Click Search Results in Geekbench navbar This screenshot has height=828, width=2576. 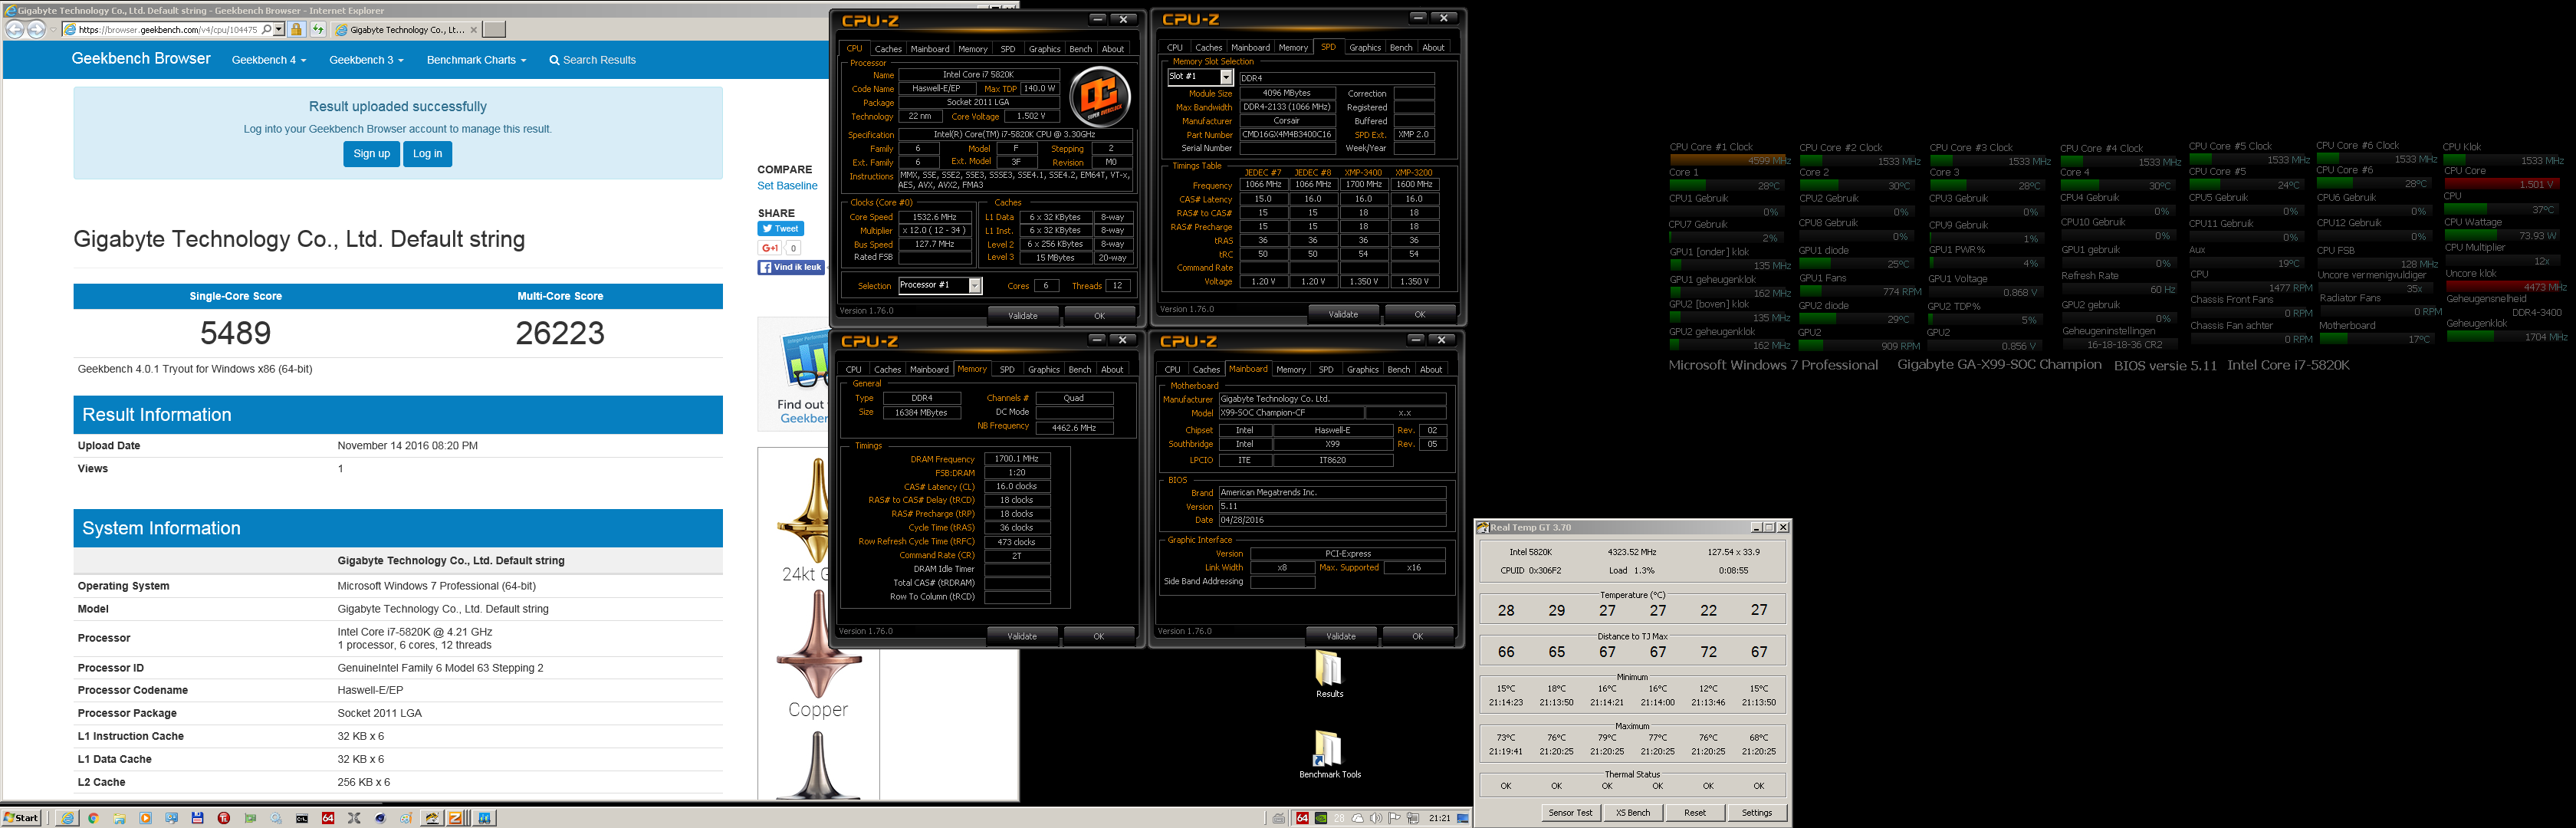click(x=593, y=60)
